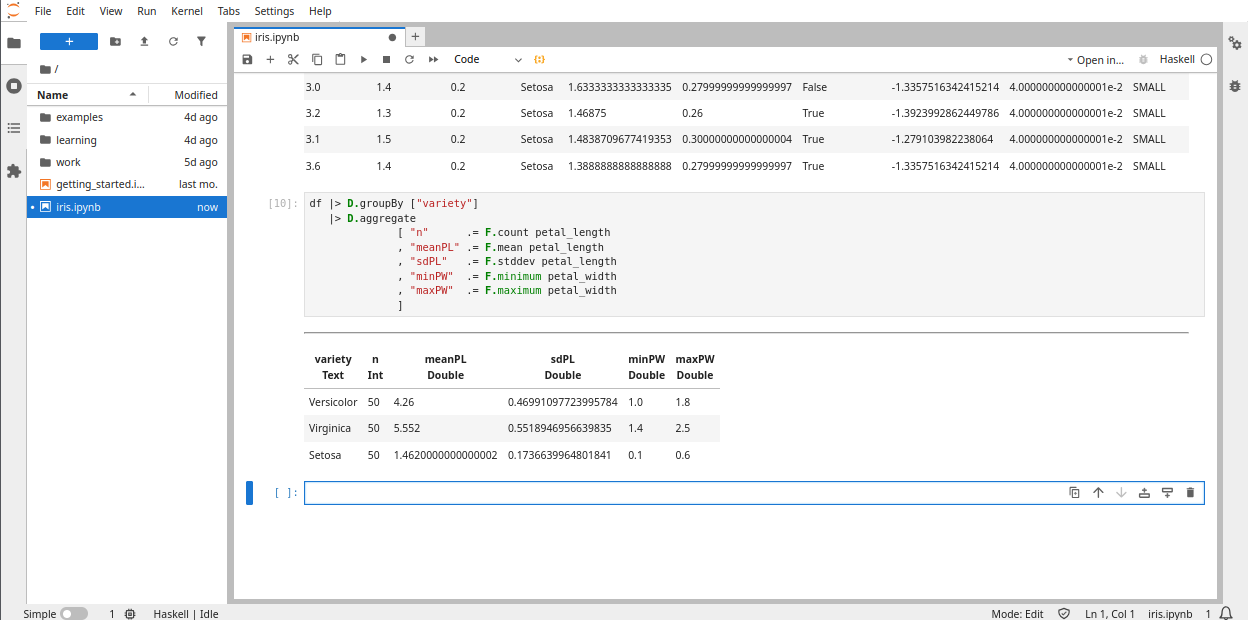Create a new folder in file browser
Screen dimensions: 1248x620
(x=116, y=41)
